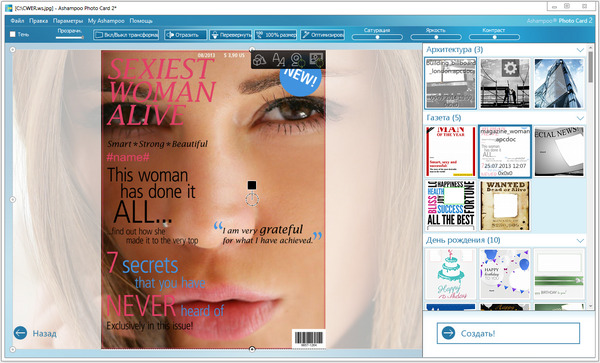The image size is (600, 363).
Task: Click the Отразить mirror button
Action: [x=186, y=35]
